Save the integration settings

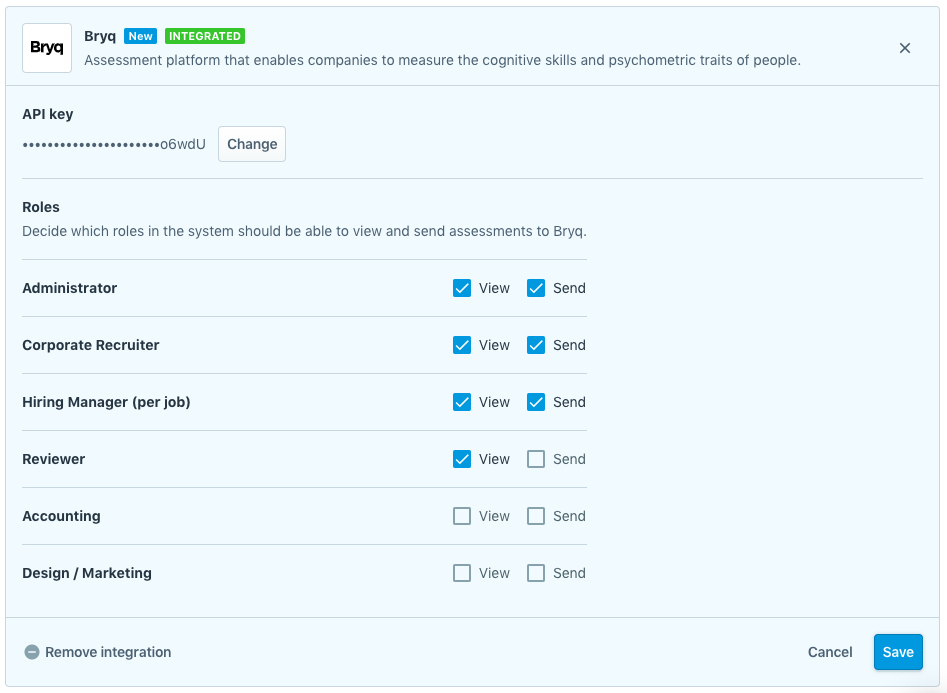coord(897,652)
